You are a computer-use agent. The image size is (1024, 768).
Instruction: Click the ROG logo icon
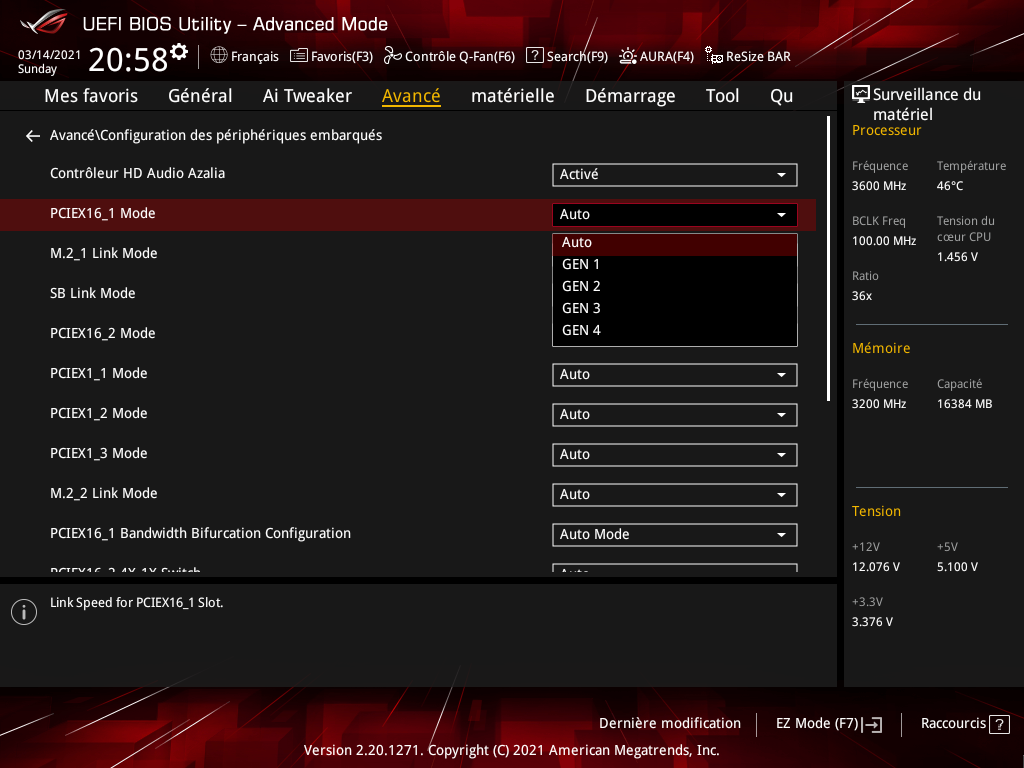(43, 22)
